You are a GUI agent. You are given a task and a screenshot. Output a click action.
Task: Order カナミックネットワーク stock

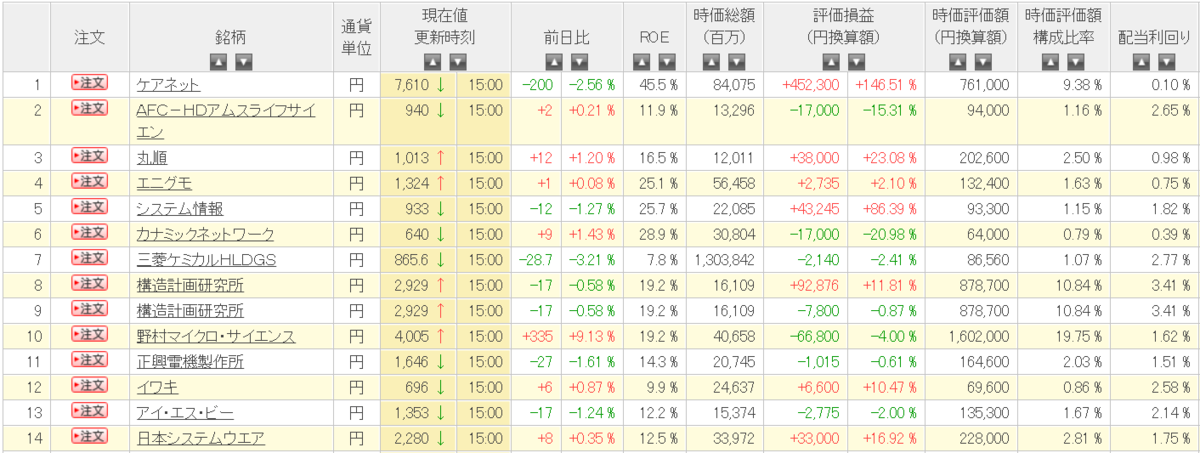89,232
